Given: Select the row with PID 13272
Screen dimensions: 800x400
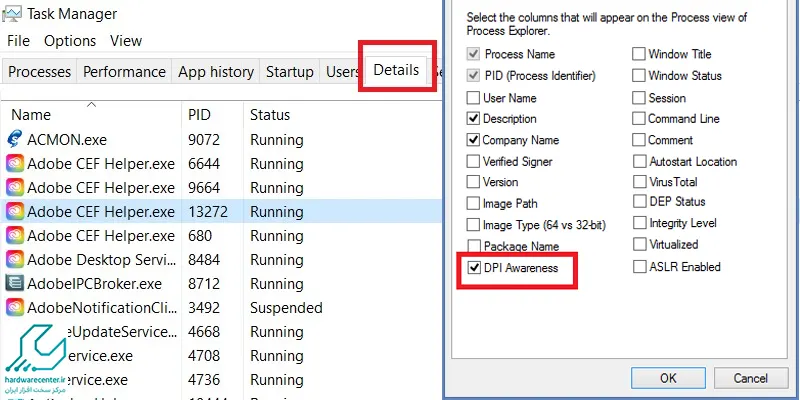Looking at the screenshot, I should click(x=221, y=212).
